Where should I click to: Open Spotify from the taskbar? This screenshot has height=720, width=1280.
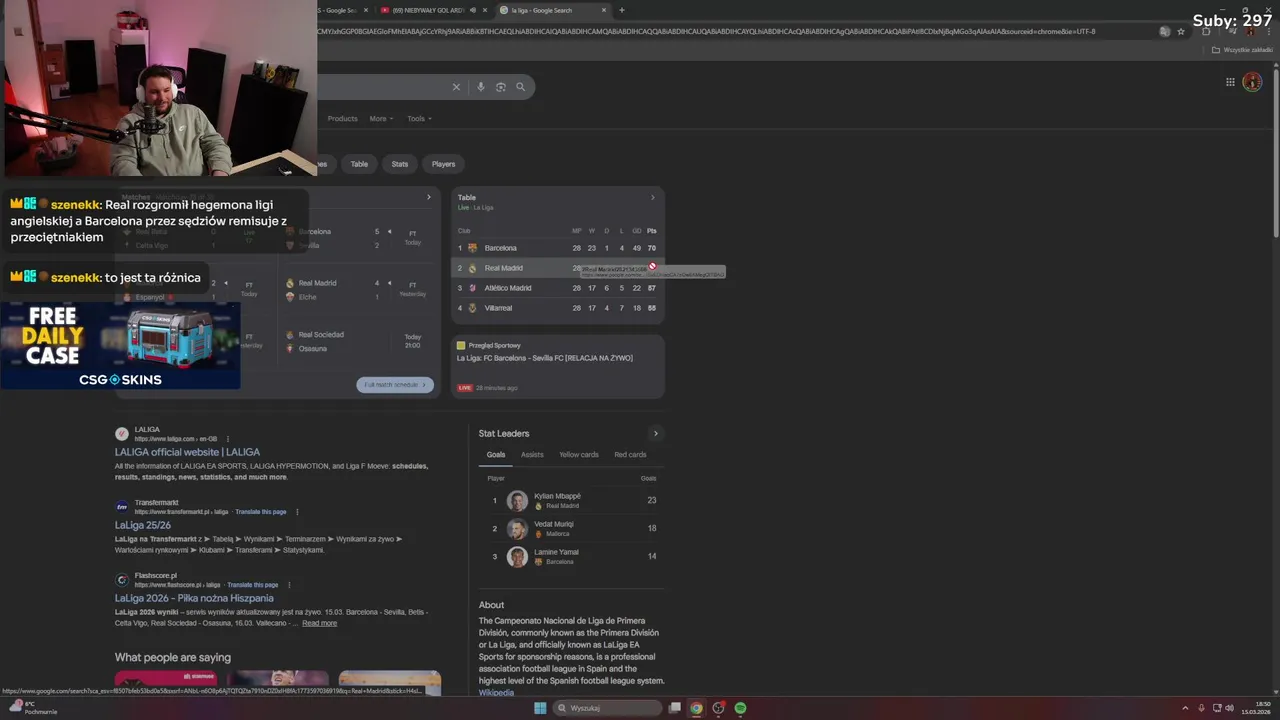click(x=740, y=708)
